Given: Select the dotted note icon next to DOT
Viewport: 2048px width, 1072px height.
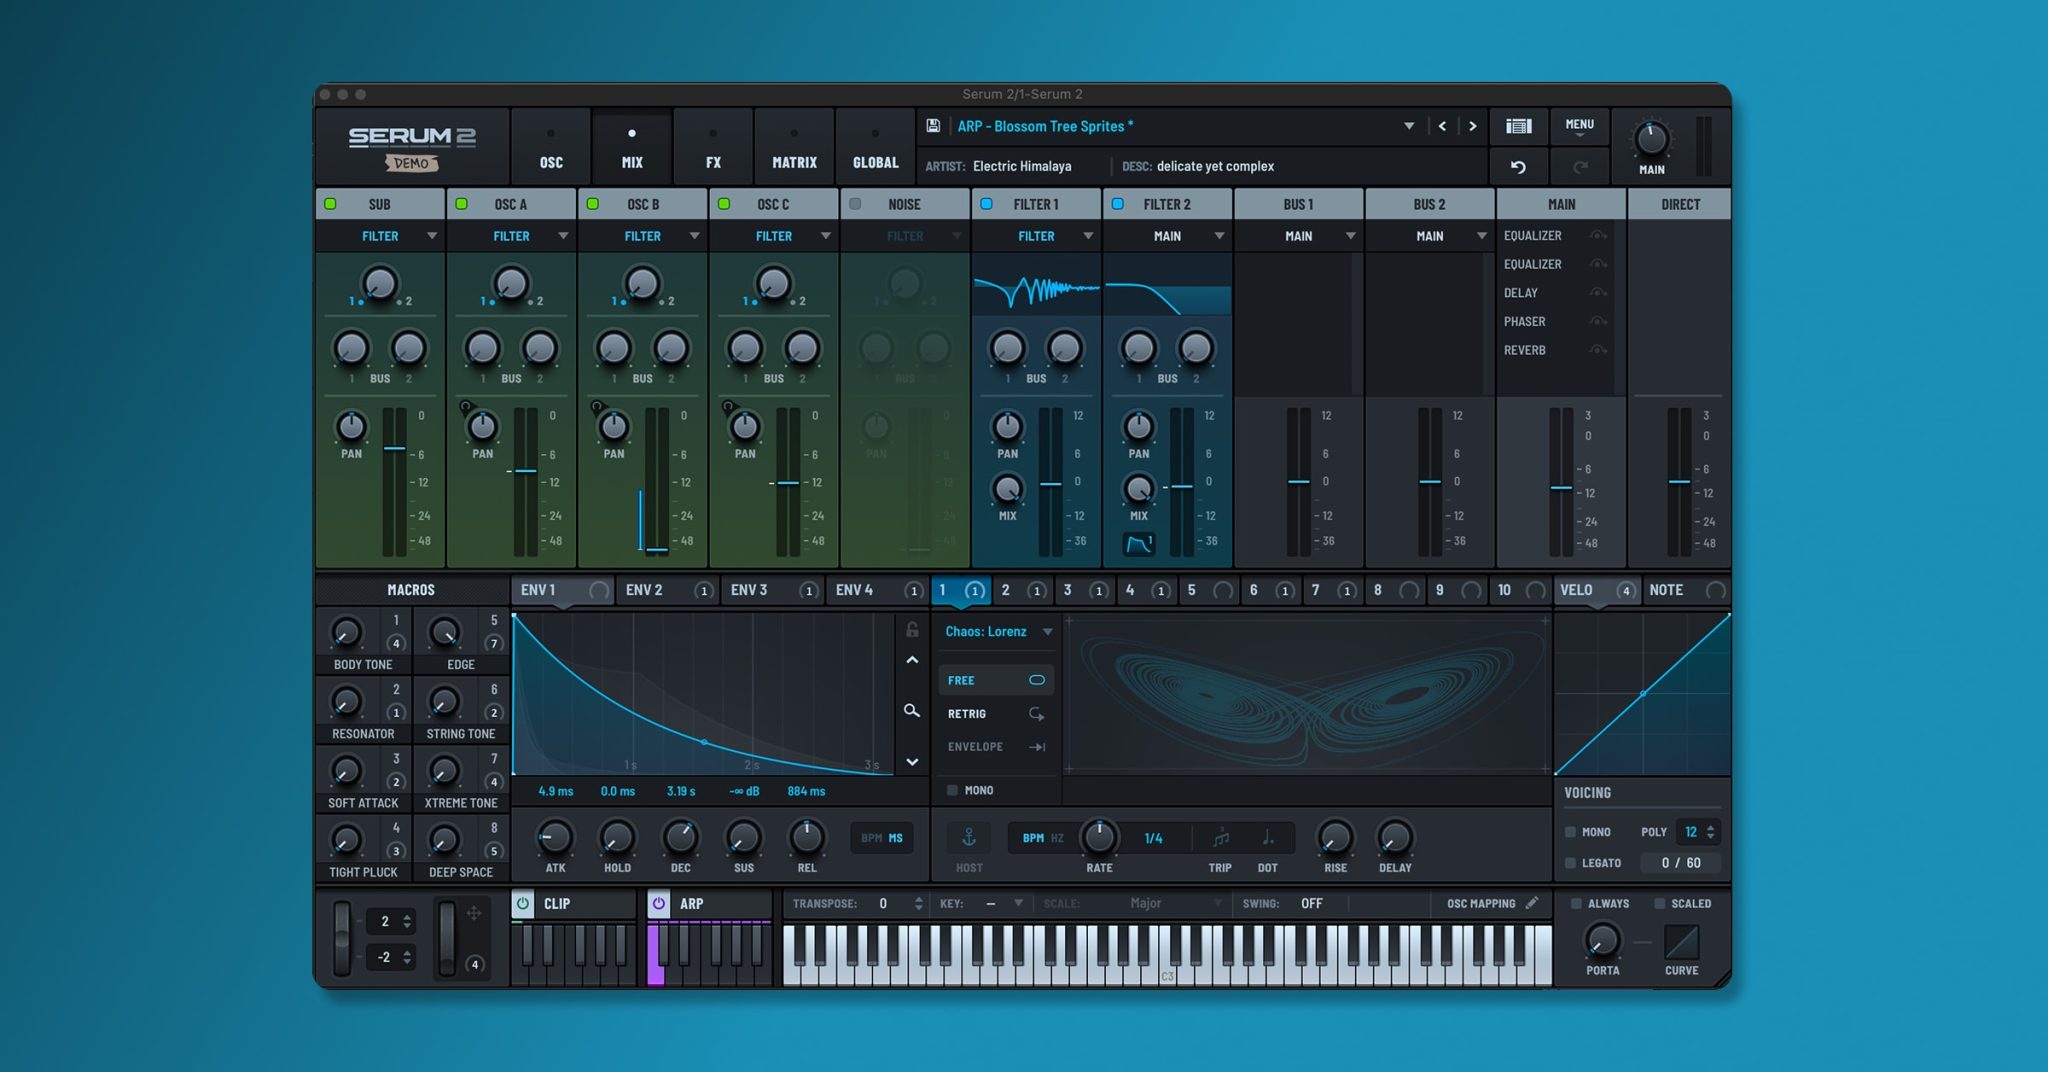Looking at the screenshot, I should 1267,838.
